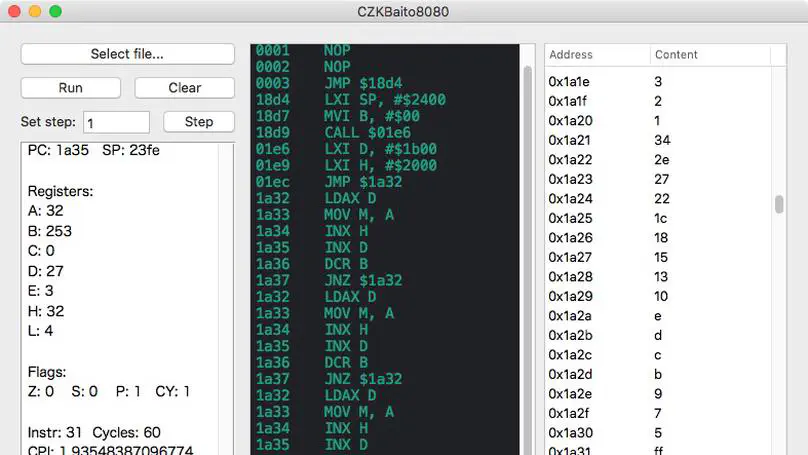Focus the Set step input field
Viewport: 808px width, 455px height.
coord(116,122)
